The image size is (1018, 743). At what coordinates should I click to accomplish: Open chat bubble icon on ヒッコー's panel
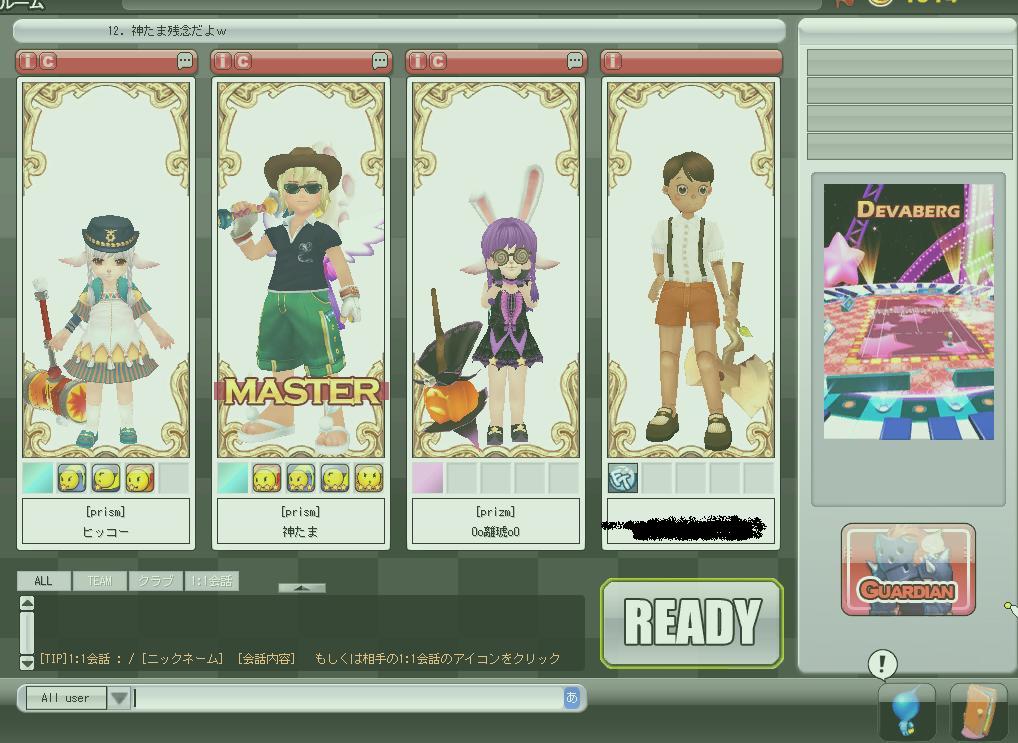point(185,62)
